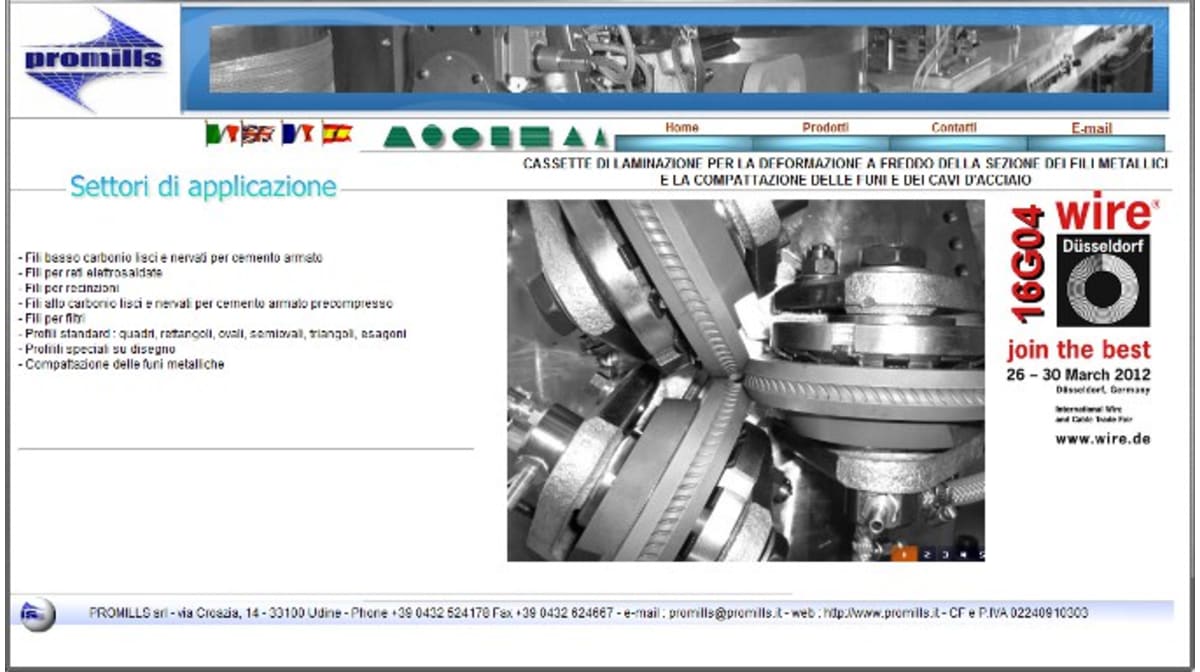The width and height of the screenshot is (1200, 672).
Task: Open the Prodotti menu item
Action: [x=825, y=128]
